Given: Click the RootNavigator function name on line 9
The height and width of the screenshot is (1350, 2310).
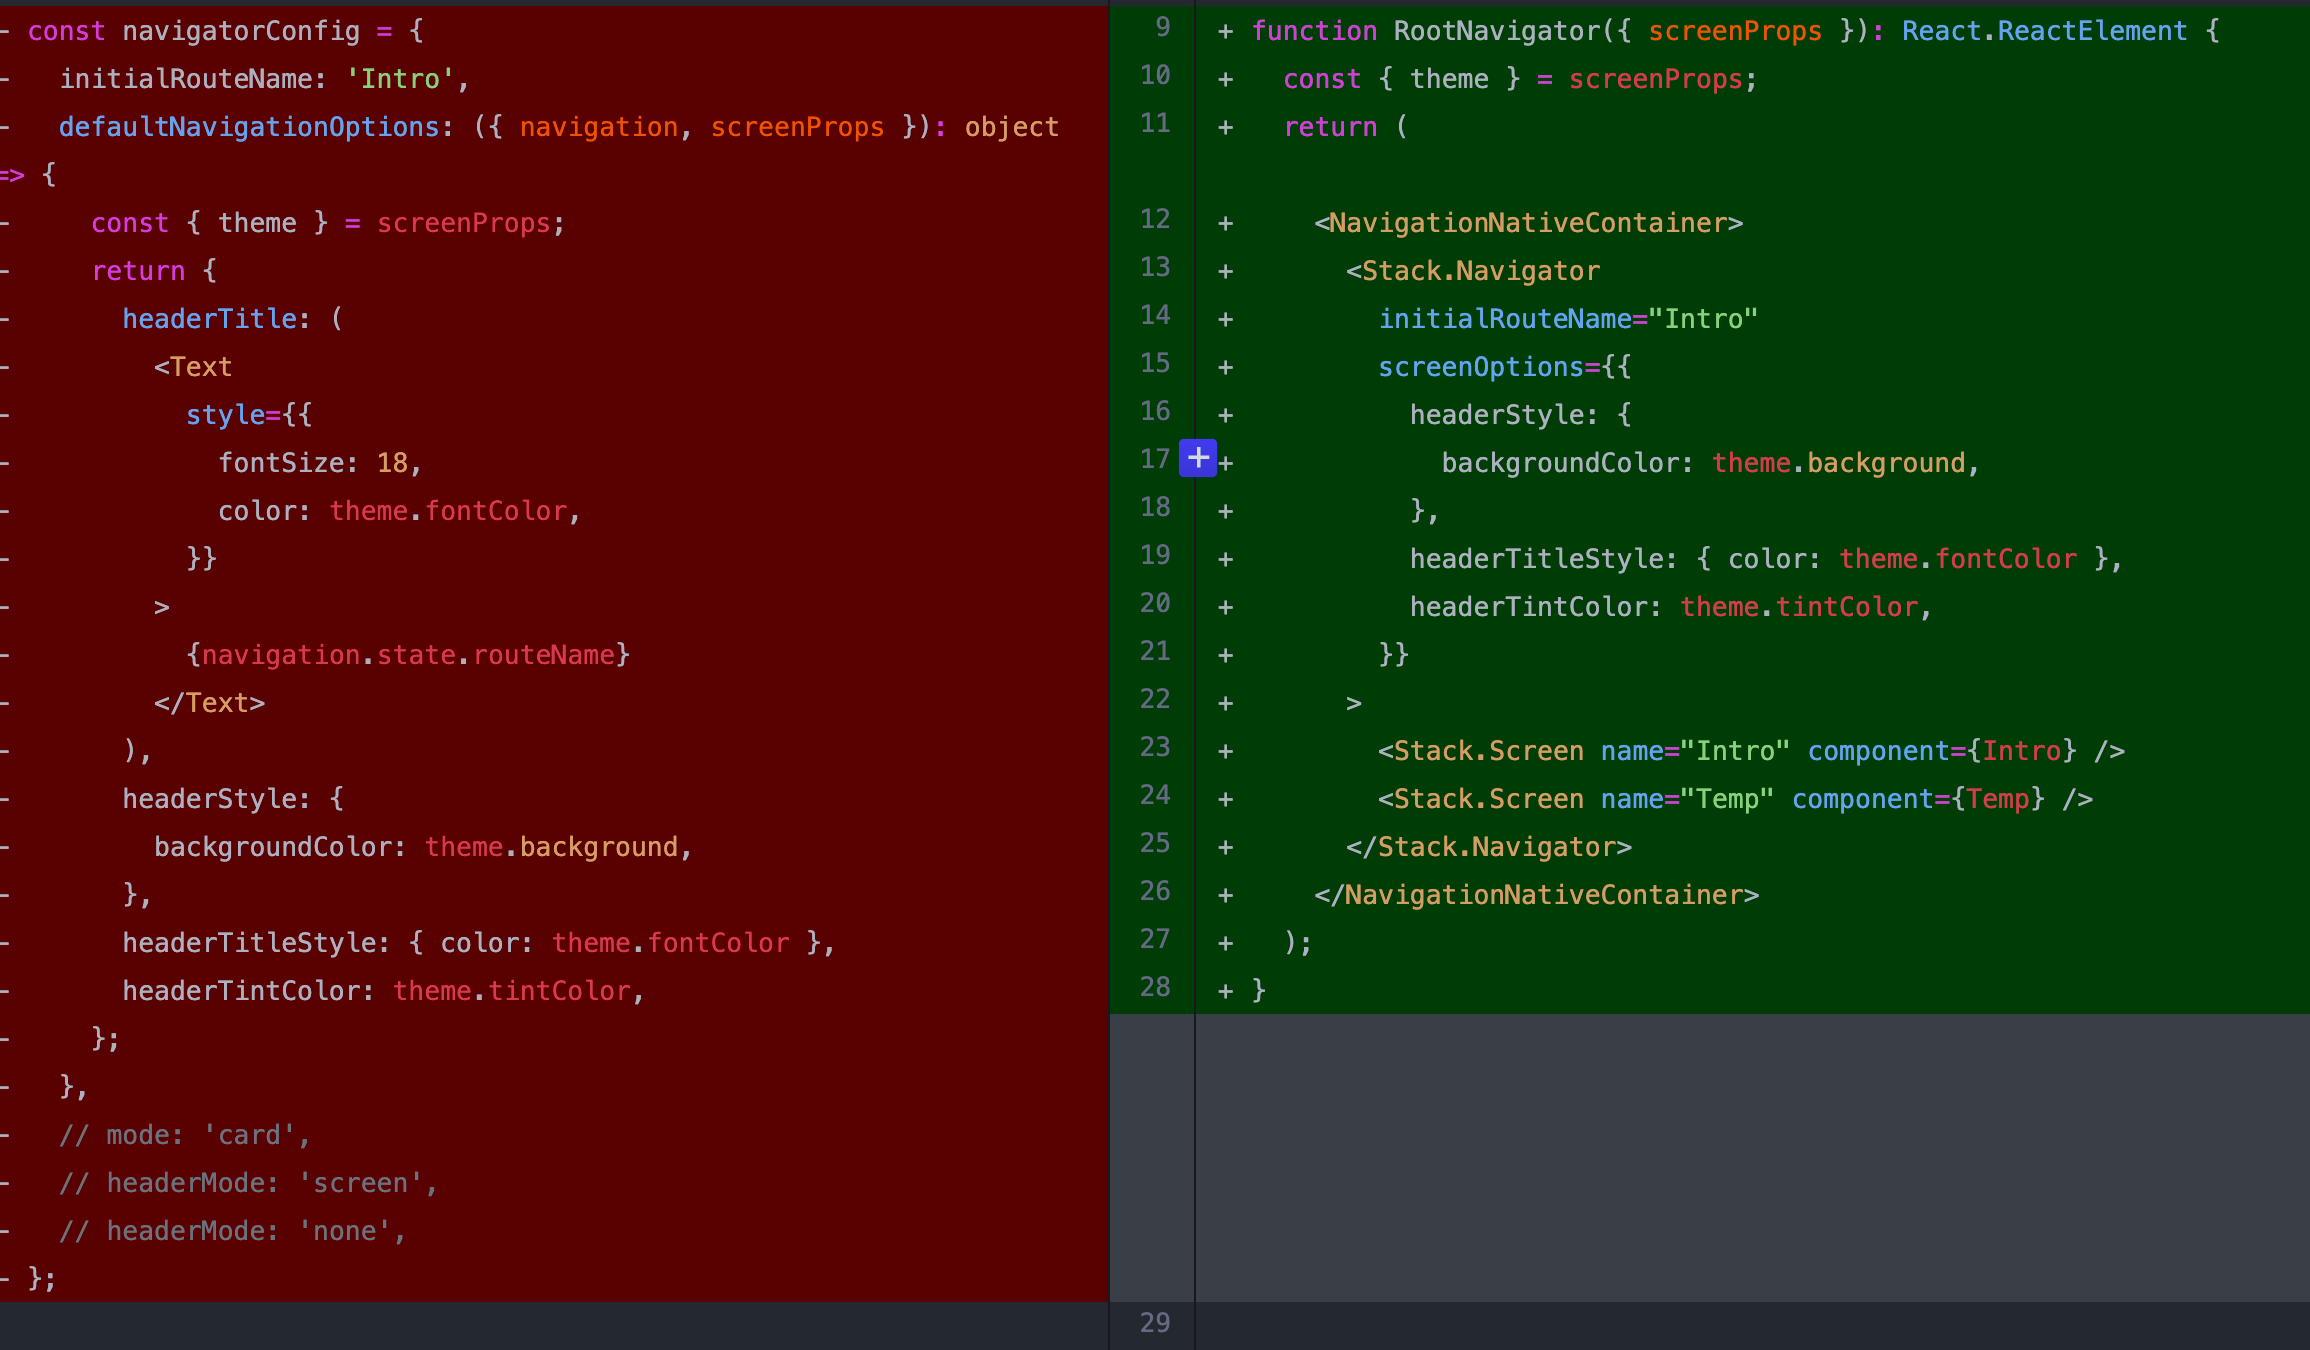Looking at the screenshot, I should coord(1496,30).
